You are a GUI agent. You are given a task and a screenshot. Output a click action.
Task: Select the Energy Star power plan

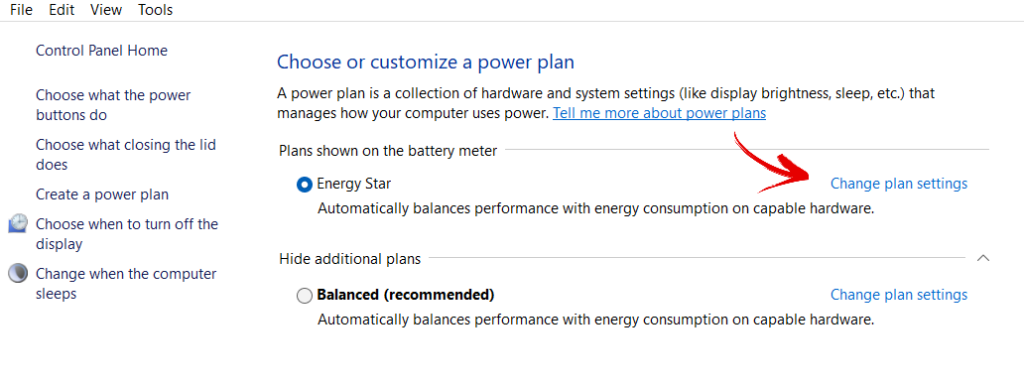[x=304, y=185]
